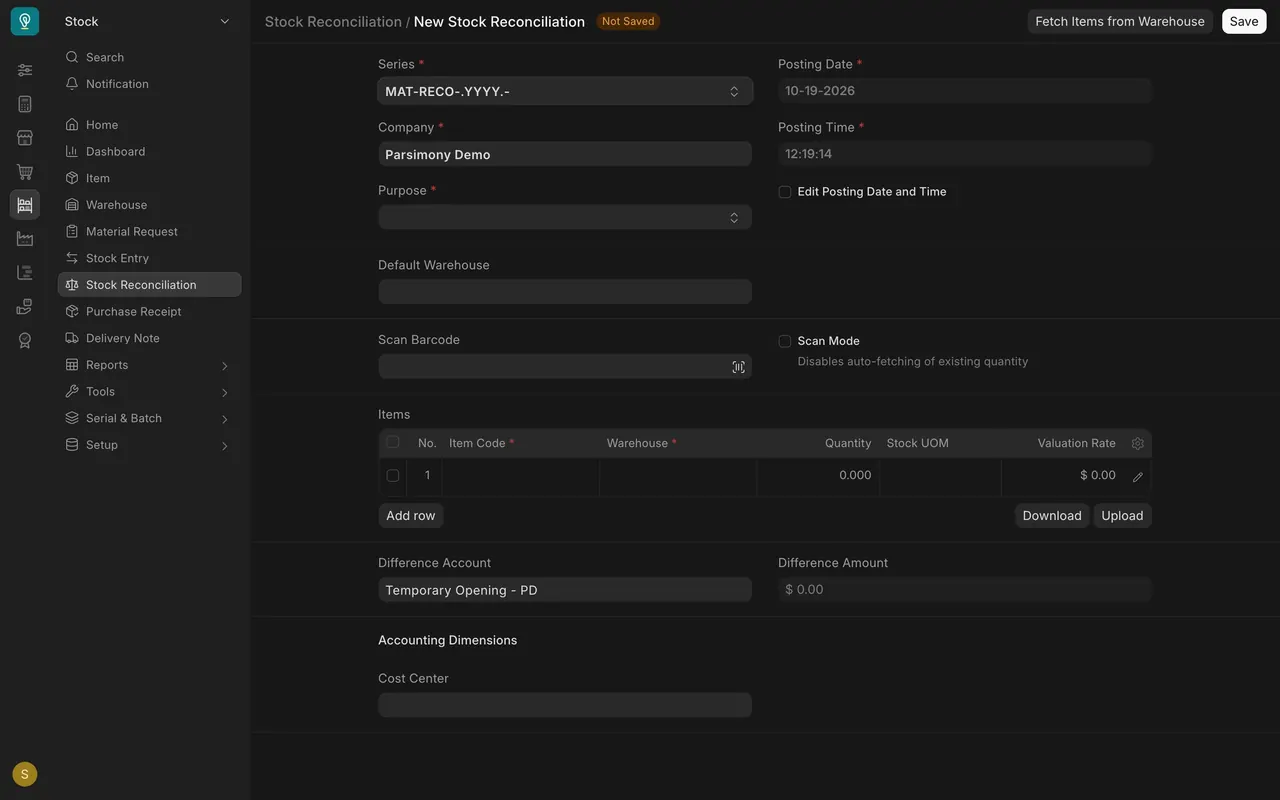Tick the checkbox for item row 1
This screenshot has height=800, width=1280.
pyautogui.click(x=392, y=476)
